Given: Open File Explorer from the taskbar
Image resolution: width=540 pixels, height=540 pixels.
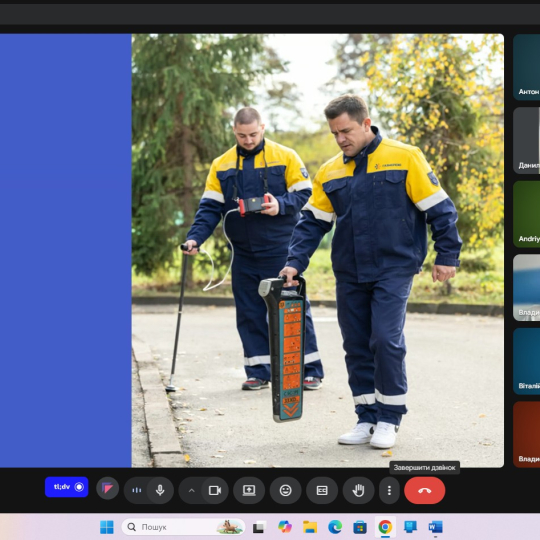Looking at the screenshot, I should coord(310,527).
